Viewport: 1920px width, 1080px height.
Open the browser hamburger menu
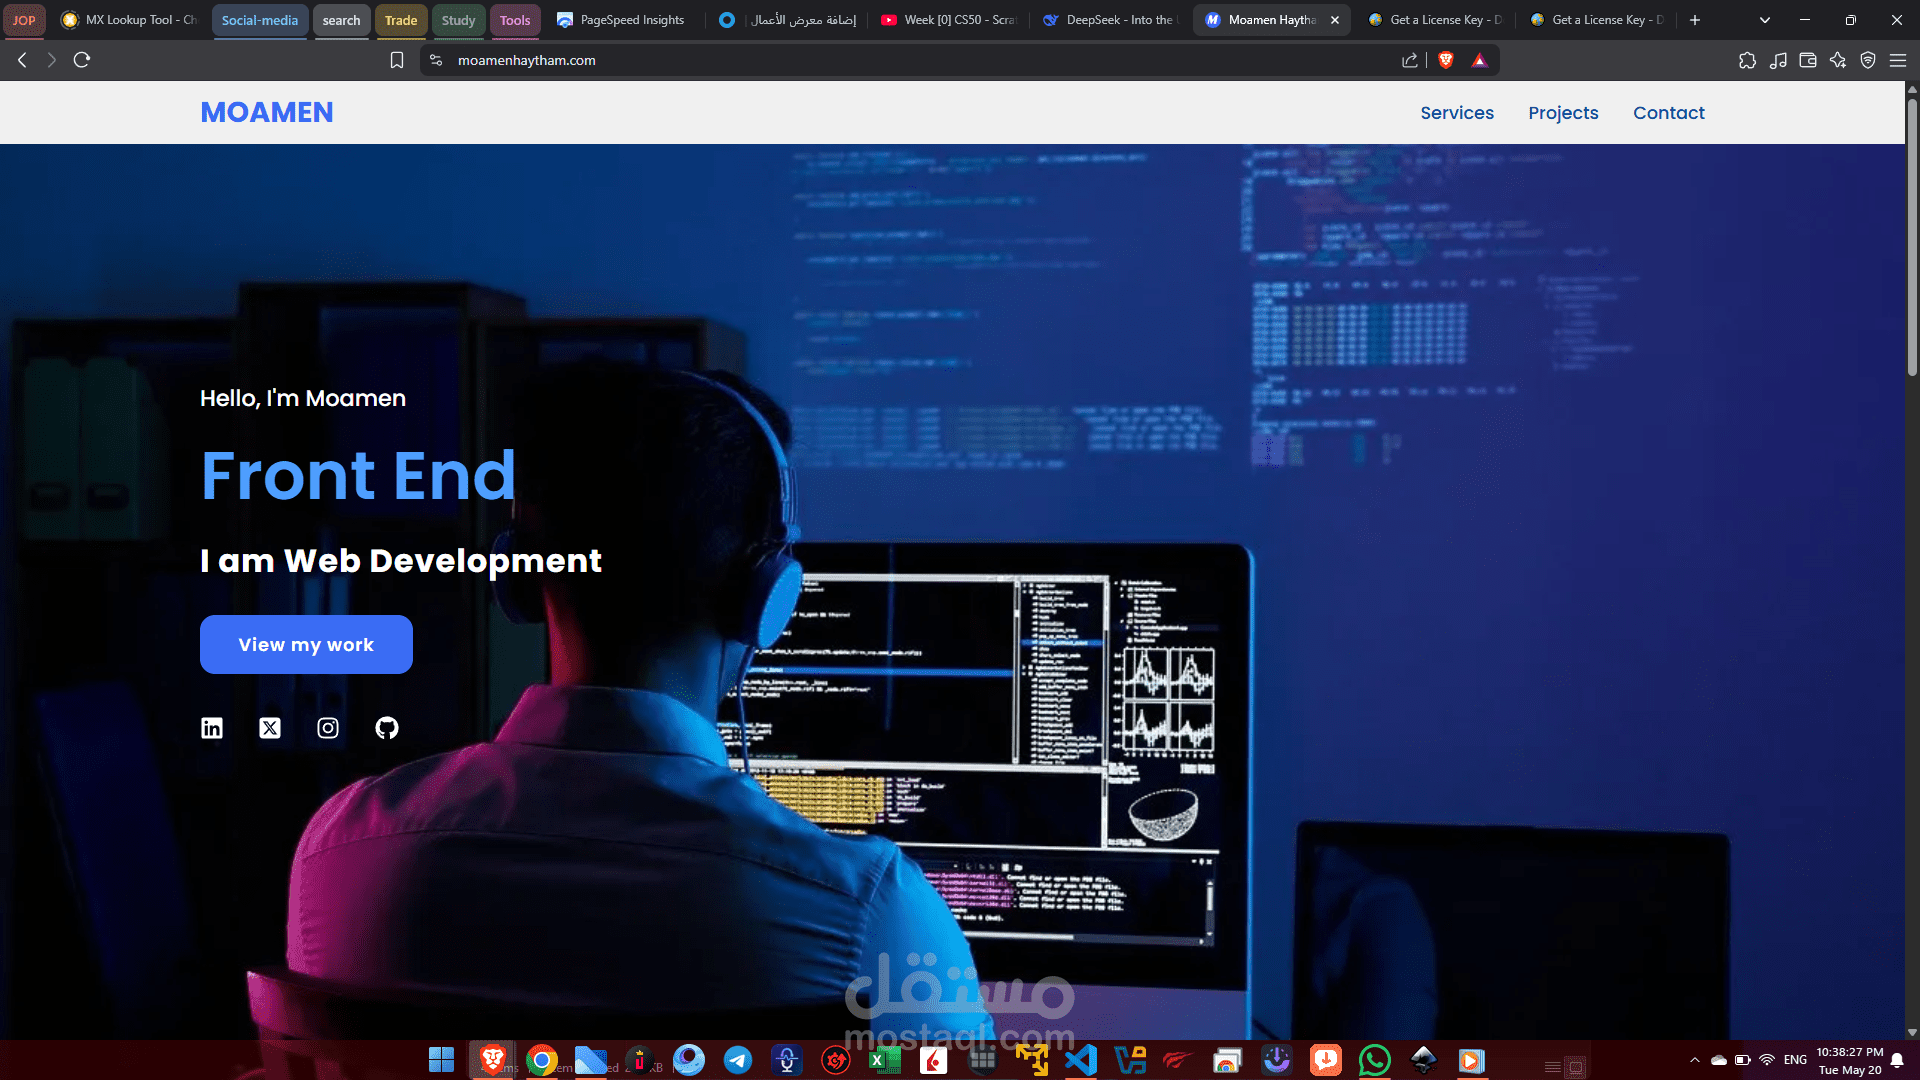tap(1899, 60)
